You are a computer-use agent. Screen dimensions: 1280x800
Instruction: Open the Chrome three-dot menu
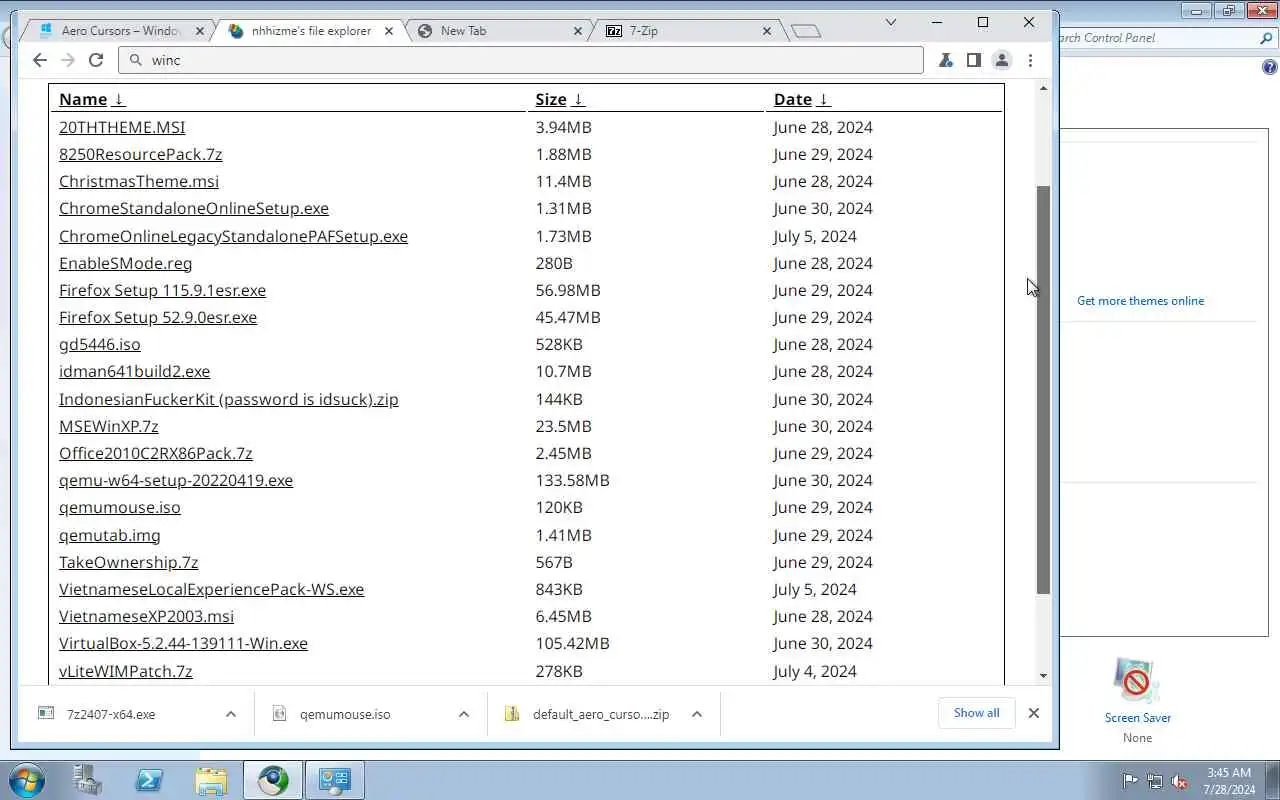(1030, 60)
